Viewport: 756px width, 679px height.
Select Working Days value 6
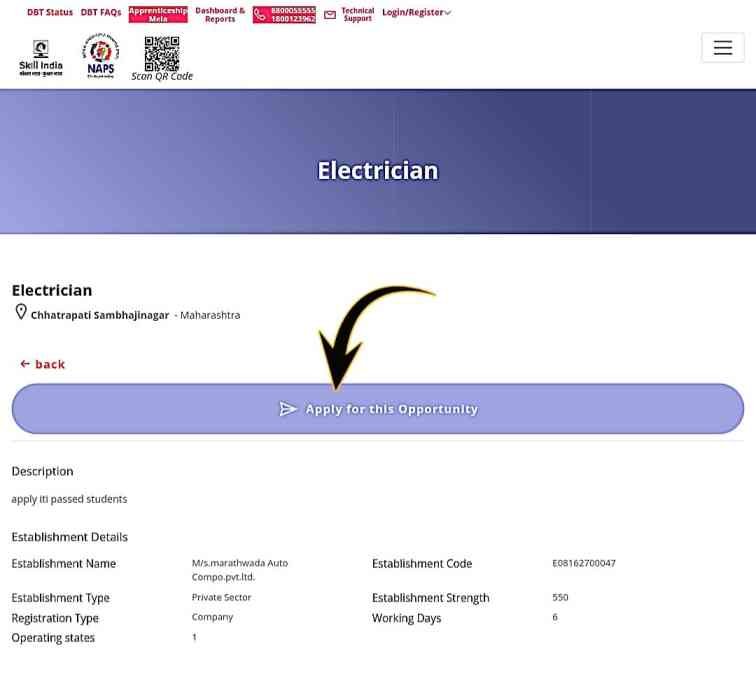(x=555, y=617)
